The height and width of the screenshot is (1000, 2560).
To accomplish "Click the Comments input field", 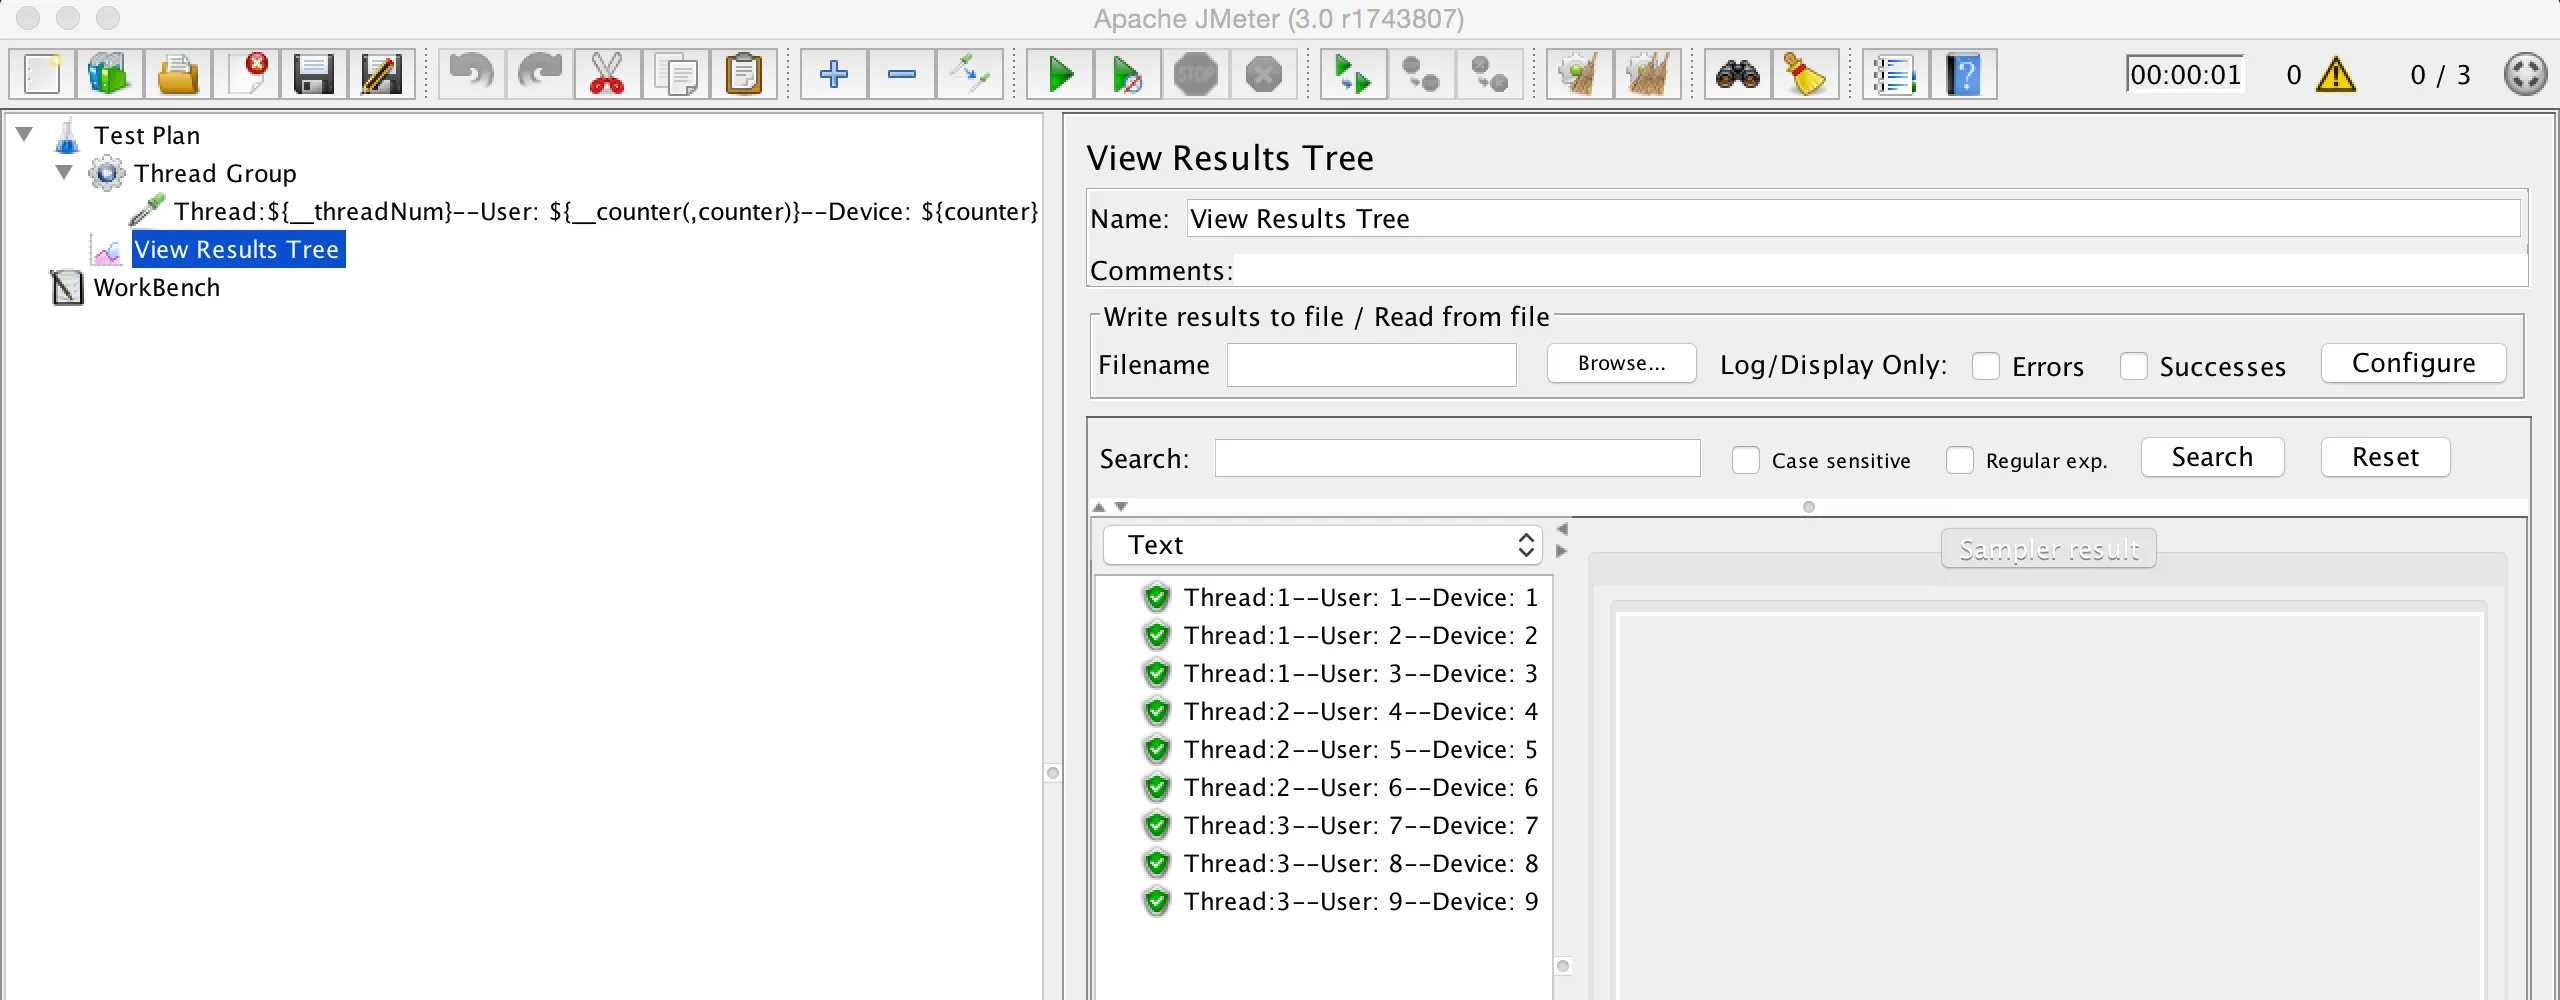I will pyautogui.click(x=1880, y=270).
